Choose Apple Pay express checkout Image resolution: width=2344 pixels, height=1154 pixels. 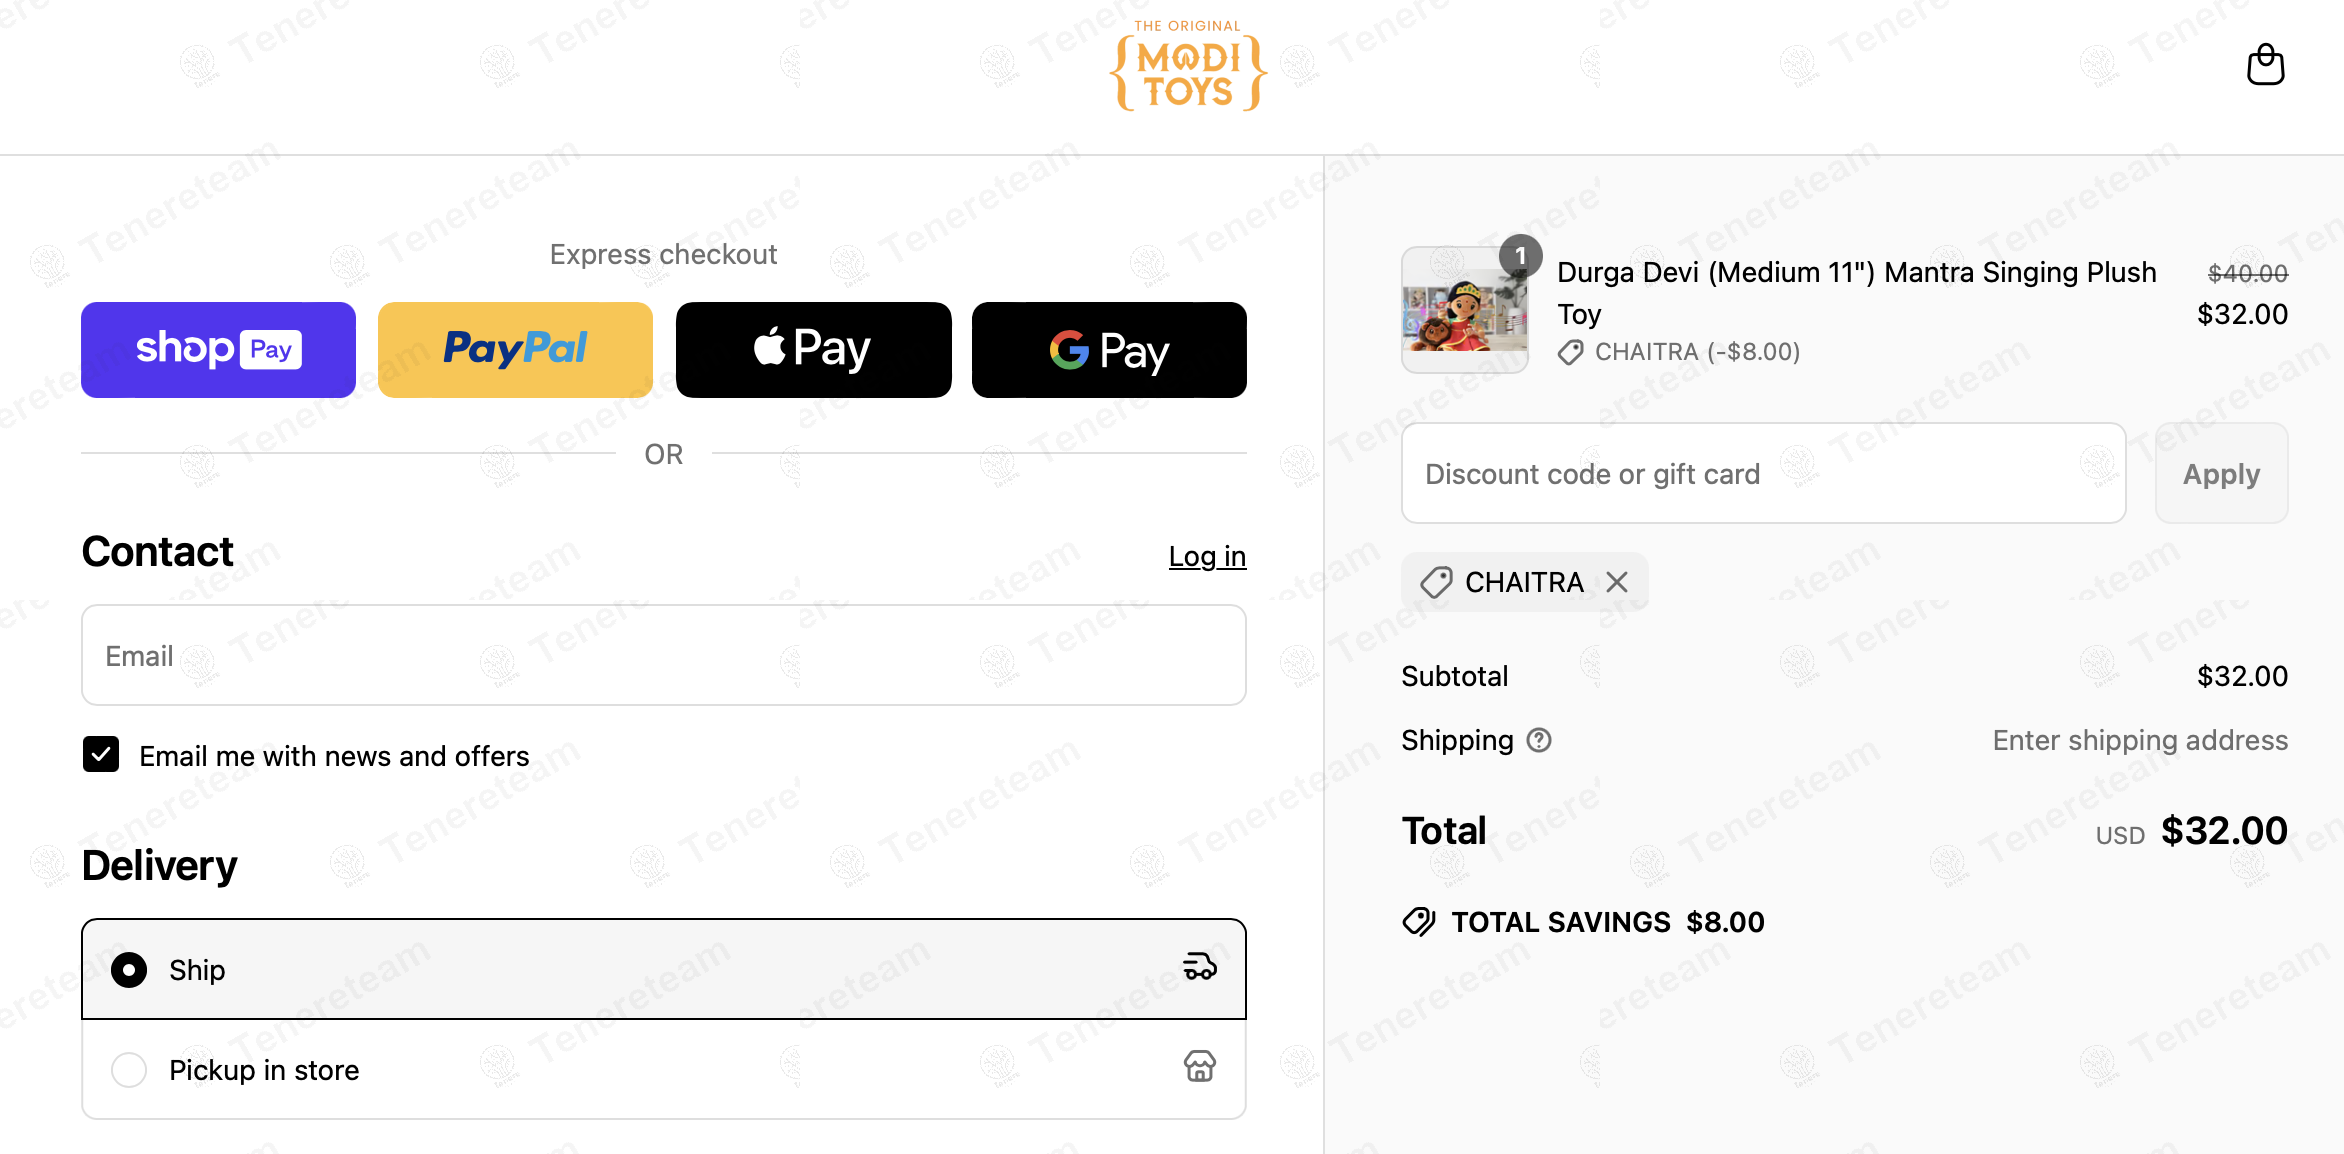[x=813, y=350]
